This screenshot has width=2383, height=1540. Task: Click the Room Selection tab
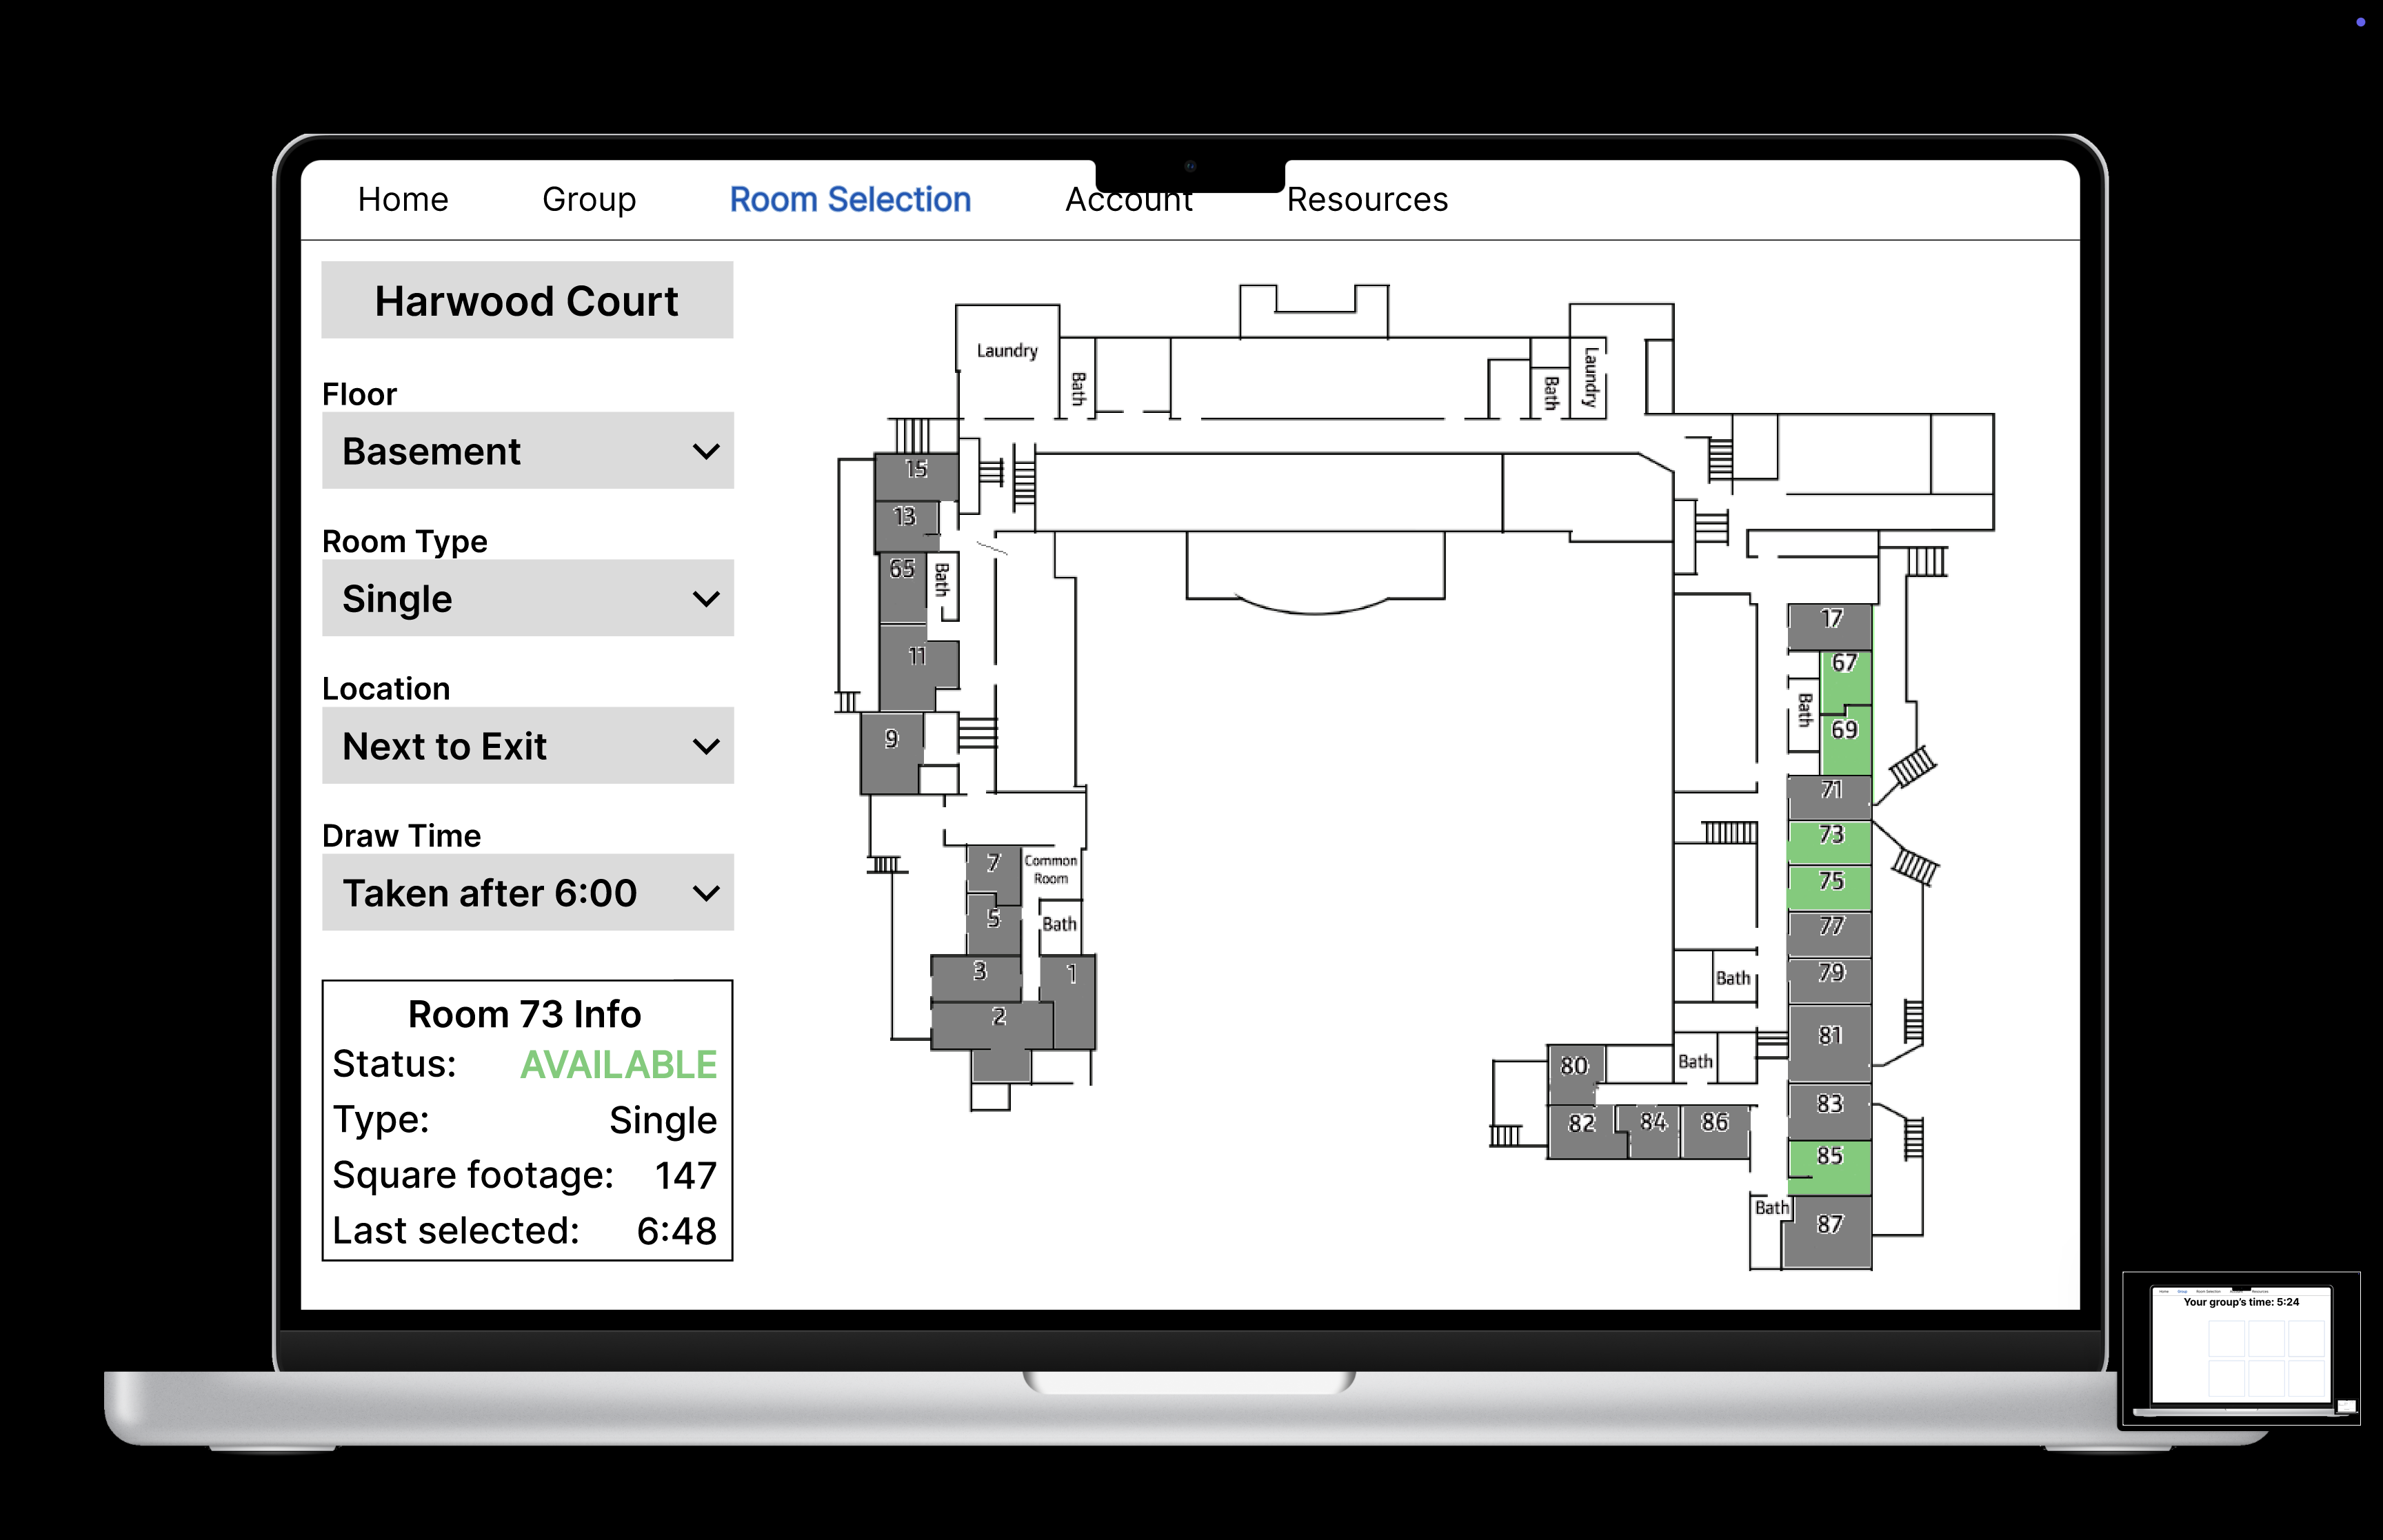[x=850, y=199]
